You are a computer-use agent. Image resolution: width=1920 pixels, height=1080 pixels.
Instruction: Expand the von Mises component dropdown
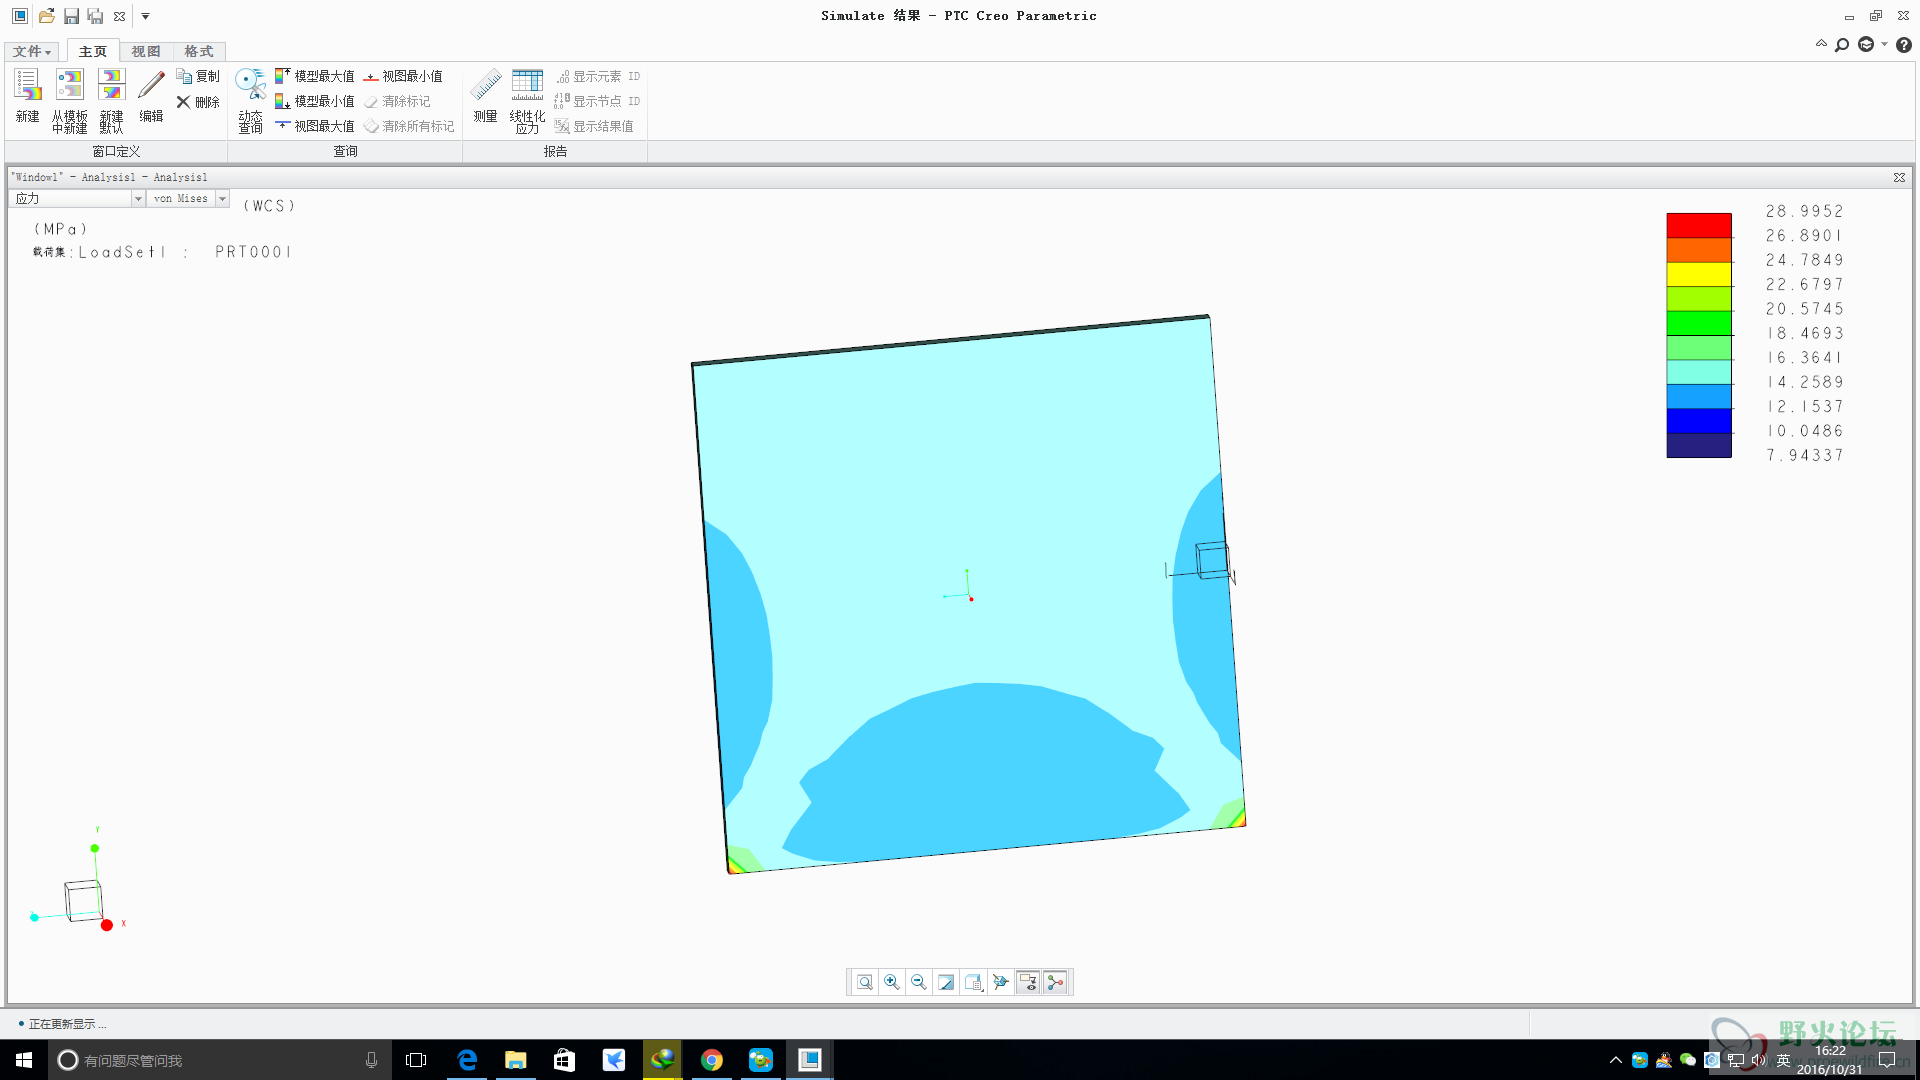(222, 199)
